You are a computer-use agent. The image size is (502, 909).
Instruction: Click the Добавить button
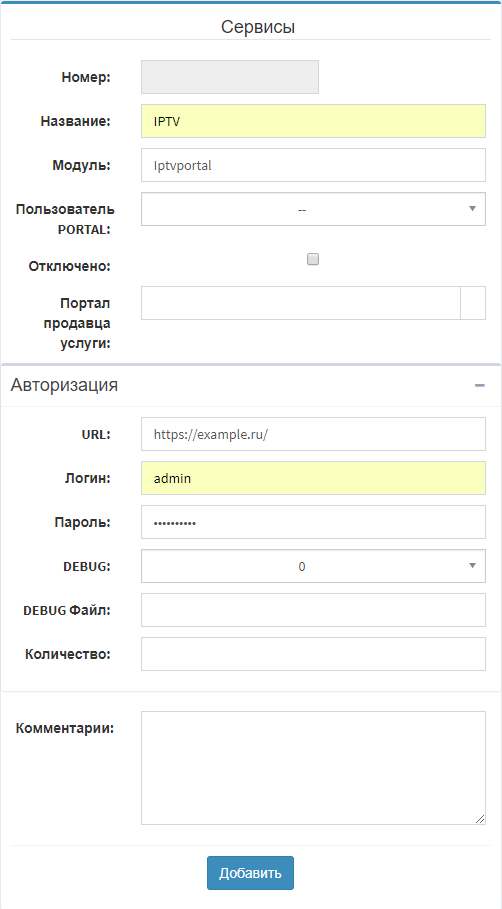pyautogui.click(x=250, y=873)
